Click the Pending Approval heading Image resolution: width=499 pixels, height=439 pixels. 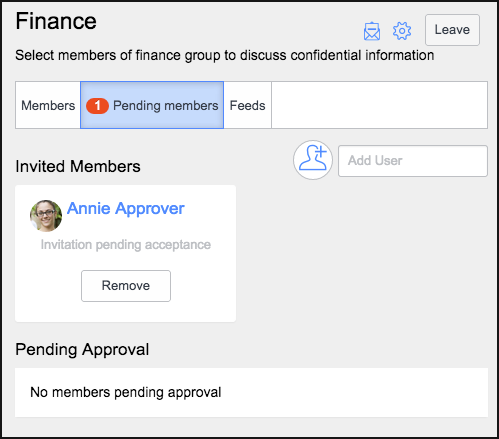82,350
